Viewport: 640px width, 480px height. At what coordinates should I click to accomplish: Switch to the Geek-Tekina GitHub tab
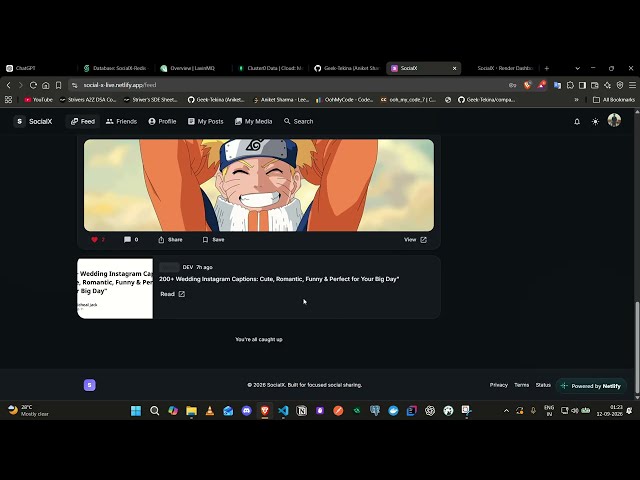click(347, 68)
